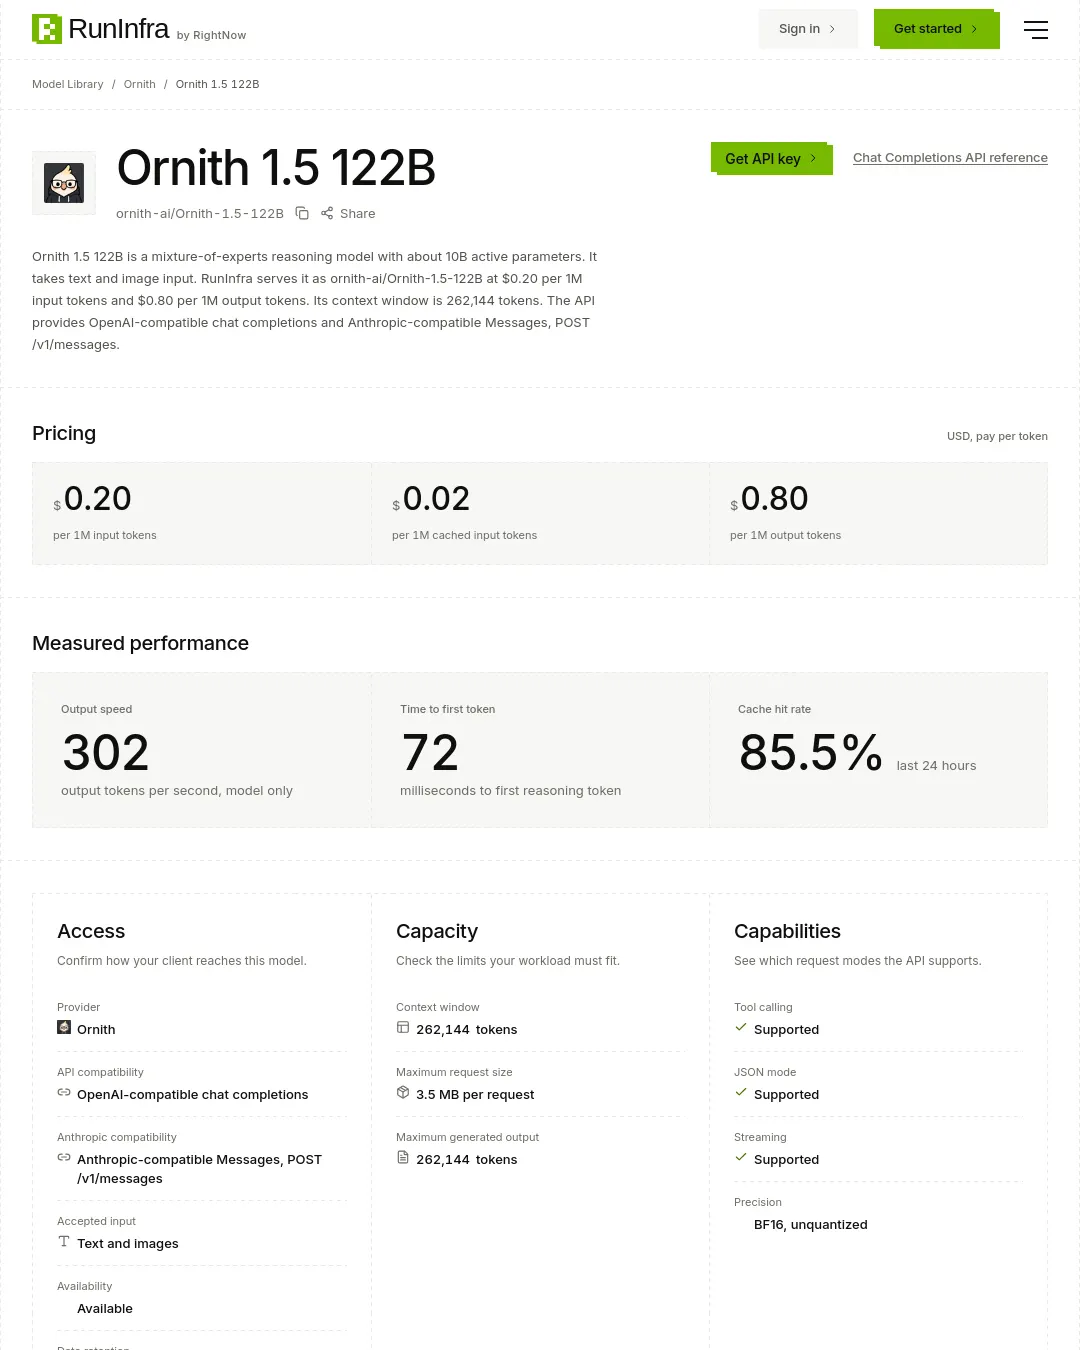
Task: Click the USD, pay per token note
Action: pos(997,436)
